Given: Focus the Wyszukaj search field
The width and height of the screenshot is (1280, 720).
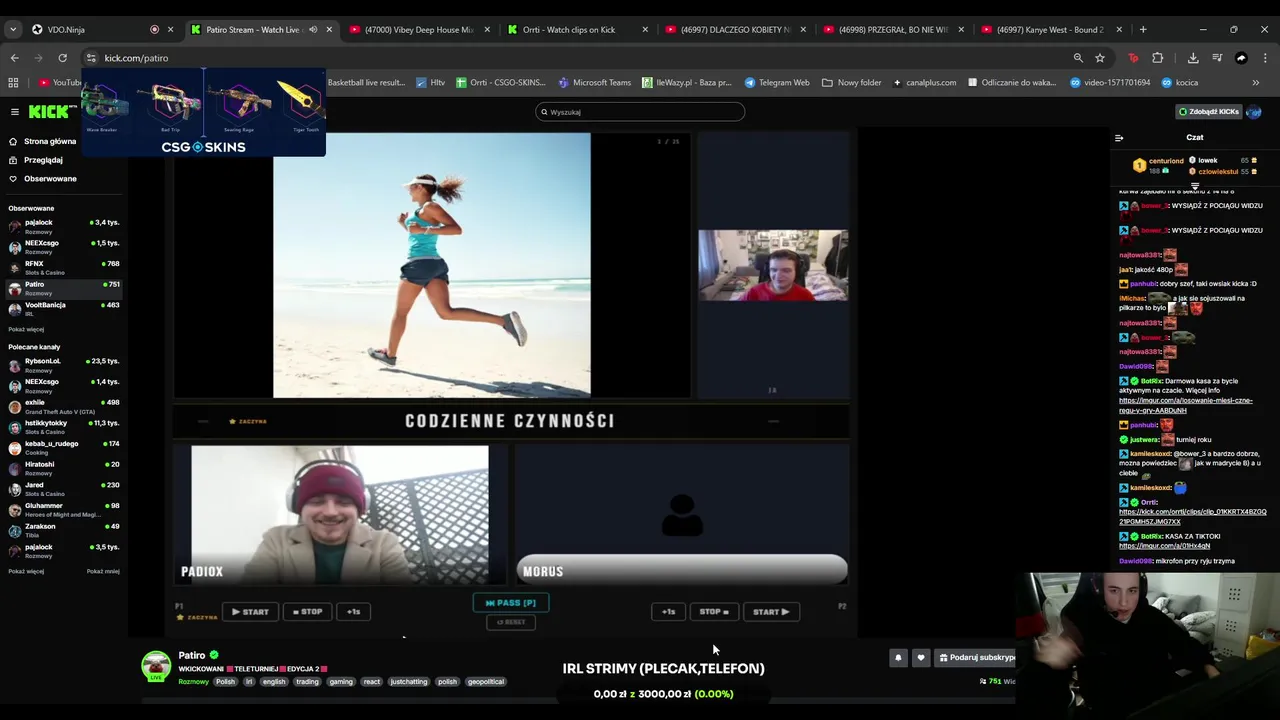Looking at the screenshot, I should (640, 112).
